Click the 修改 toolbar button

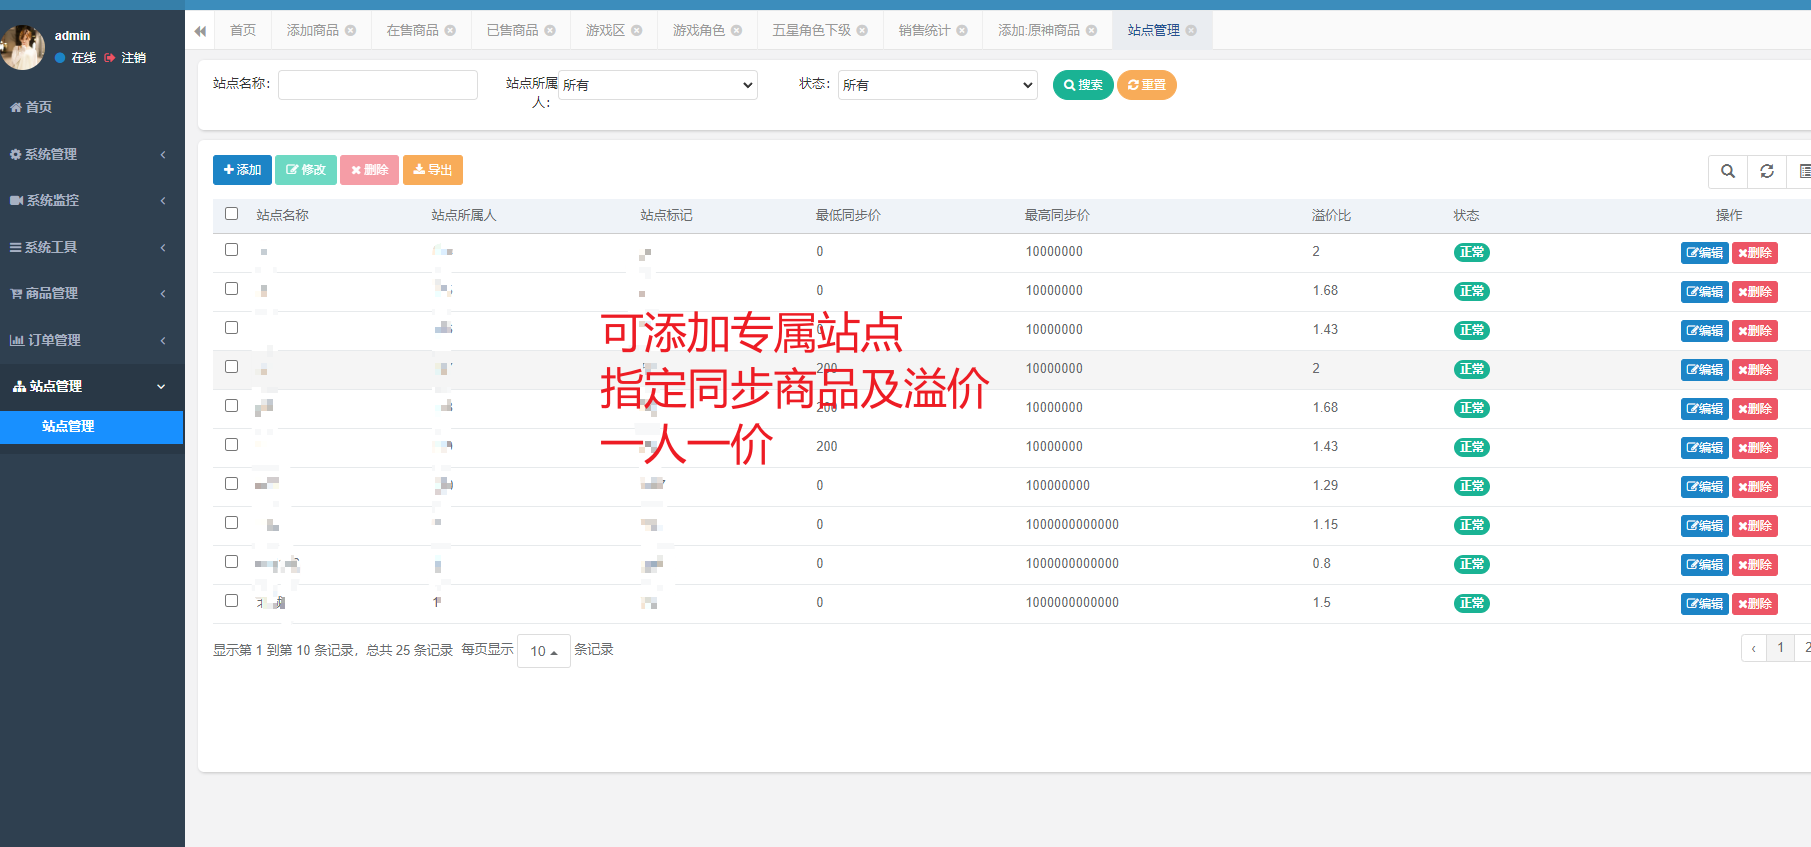pos(306,170)
